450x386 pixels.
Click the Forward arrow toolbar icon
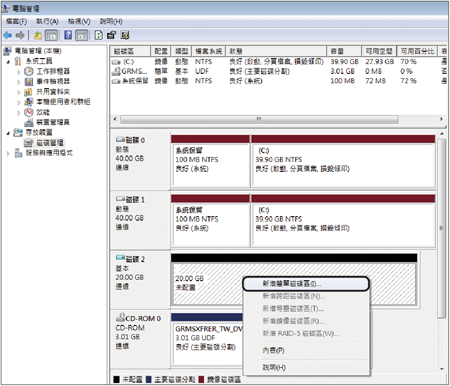[20, 35]
